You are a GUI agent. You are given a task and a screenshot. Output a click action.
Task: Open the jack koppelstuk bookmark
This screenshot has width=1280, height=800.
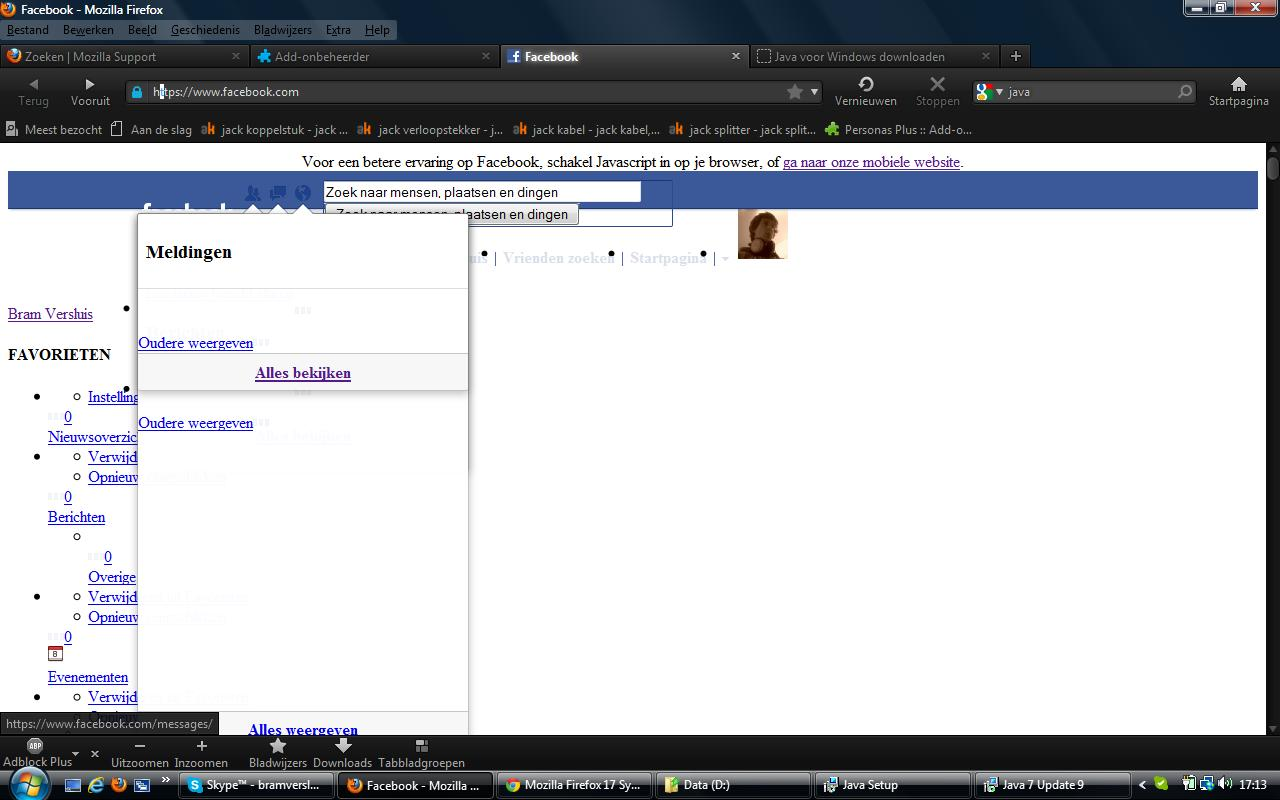pos(275,129)
